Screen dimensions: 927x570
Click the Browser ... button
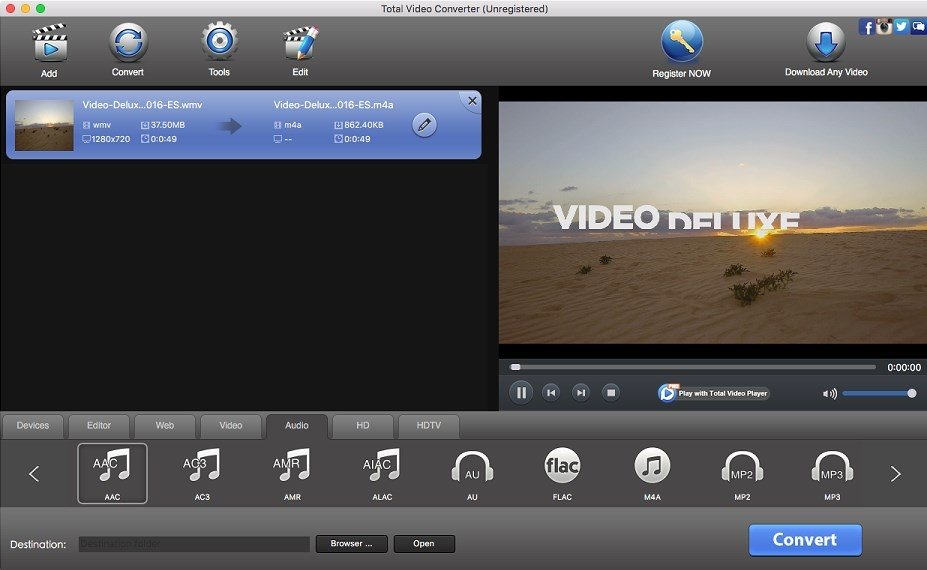pos(352,544)
